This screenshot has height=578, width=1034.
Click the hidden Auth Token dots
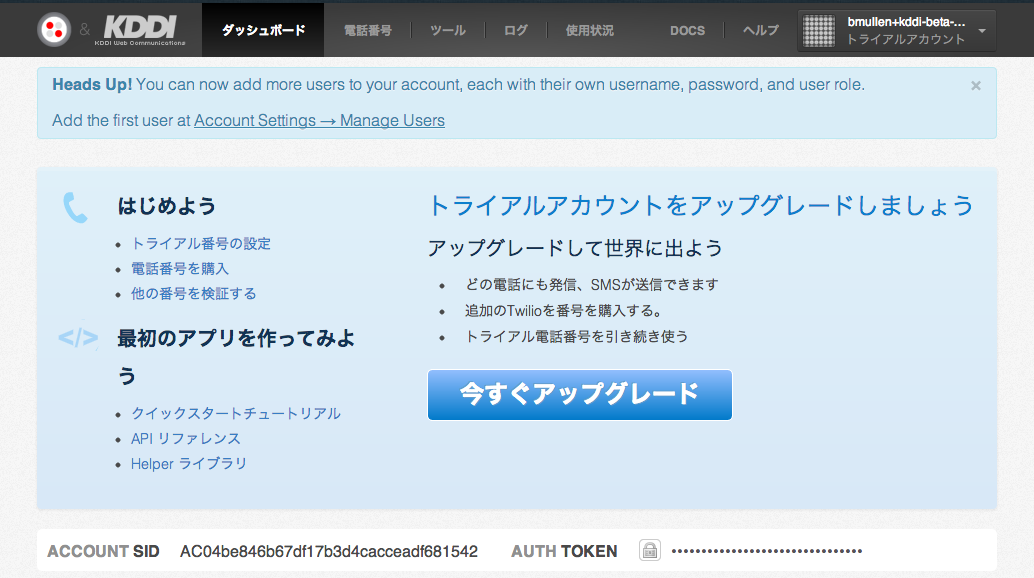click(766, 551)
